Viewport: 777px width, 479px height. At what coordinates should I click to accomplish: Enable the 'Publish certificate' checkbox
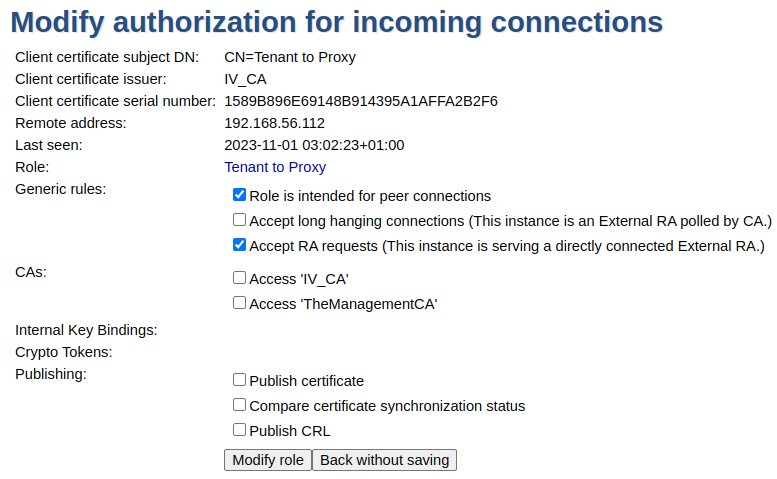(239, 380)
